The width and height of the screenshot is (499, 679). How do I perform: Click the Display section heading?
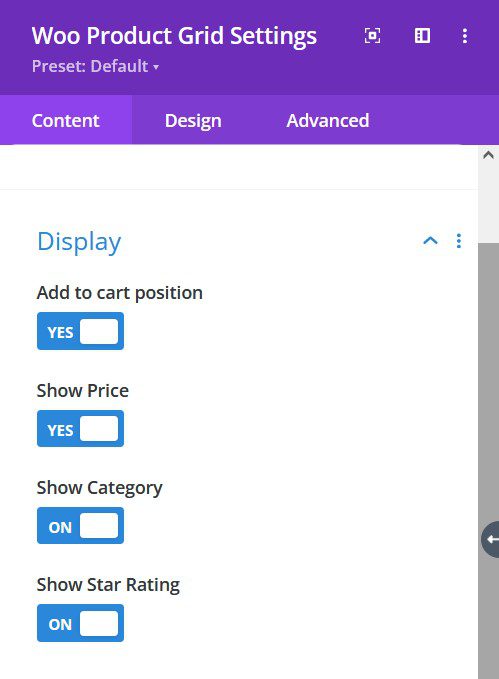coord(79,242)
